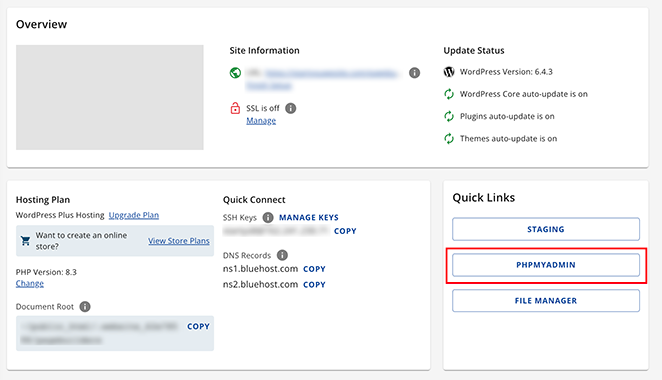Click the blurred site URL link

point(331,73)
